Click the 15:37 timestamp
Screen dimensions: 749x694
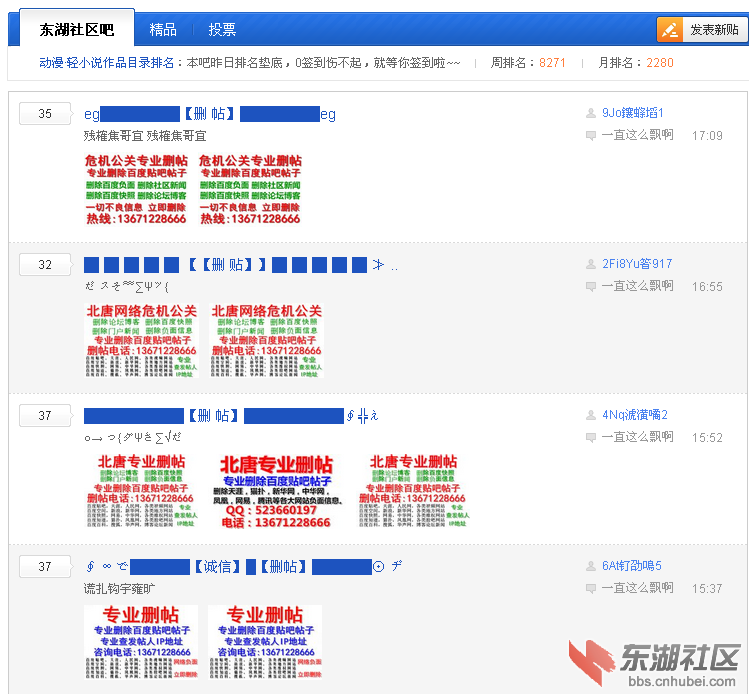tap(707, 588)
